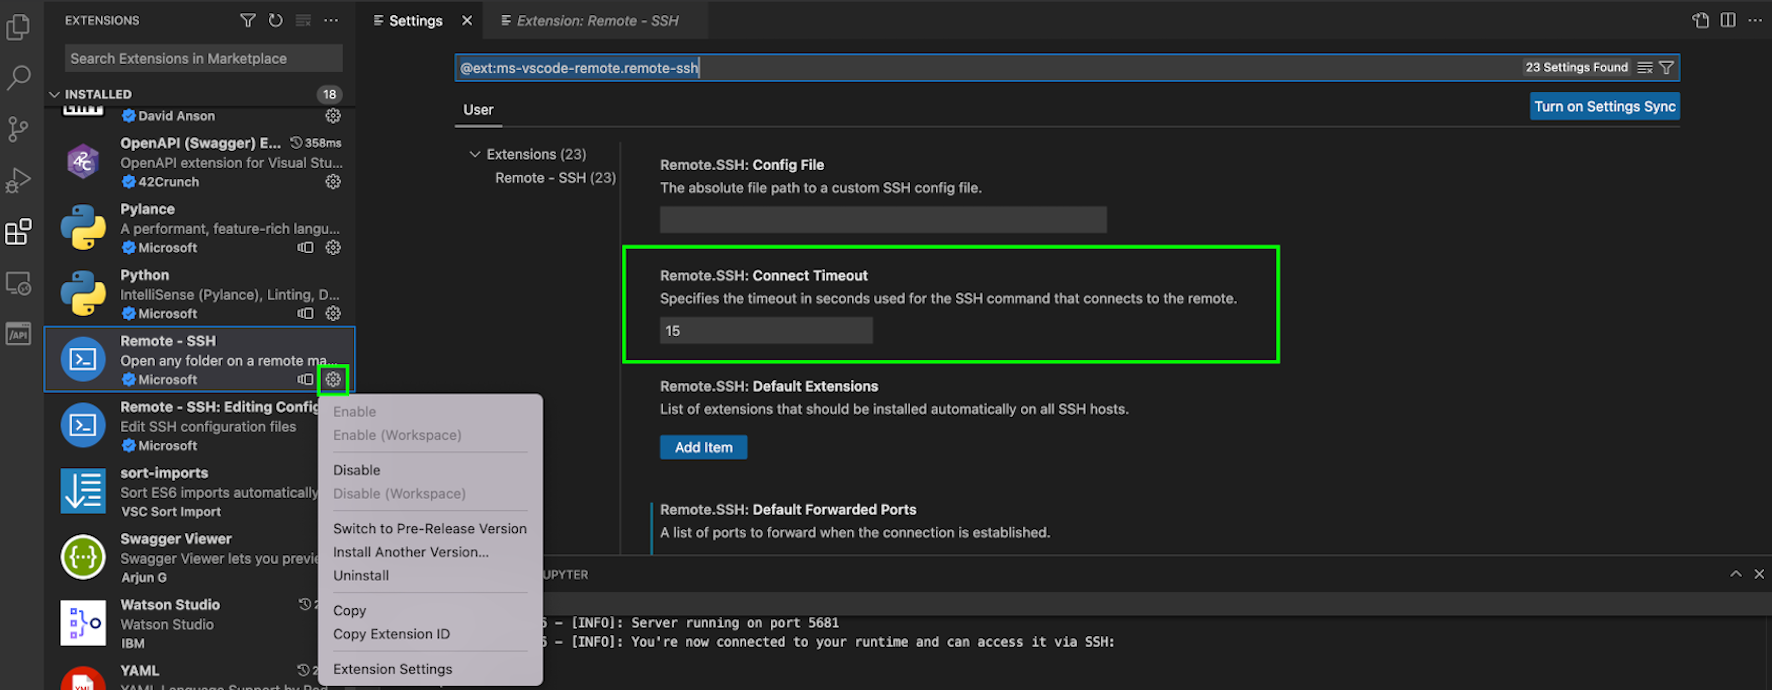Screen dimensions: 1772x690
Task: Click the 23 Settings Found indicator
Action: [1576, 67]
